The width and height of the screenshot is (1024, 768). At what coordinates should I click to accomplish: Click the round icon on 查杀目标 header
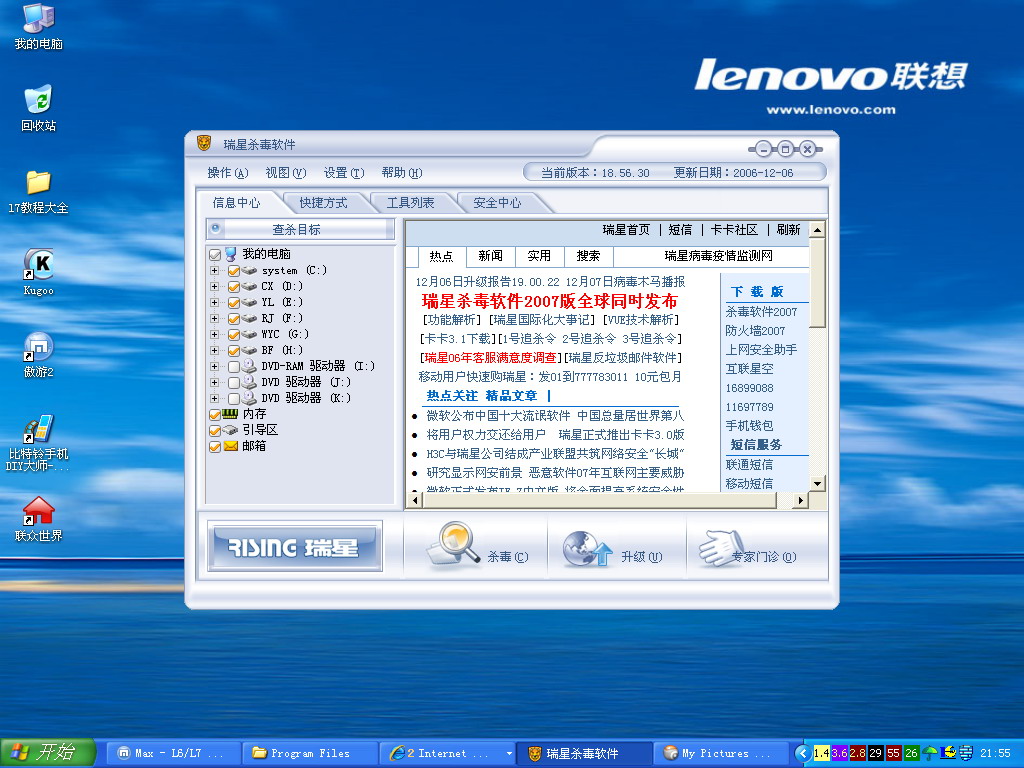pos(215,229)
